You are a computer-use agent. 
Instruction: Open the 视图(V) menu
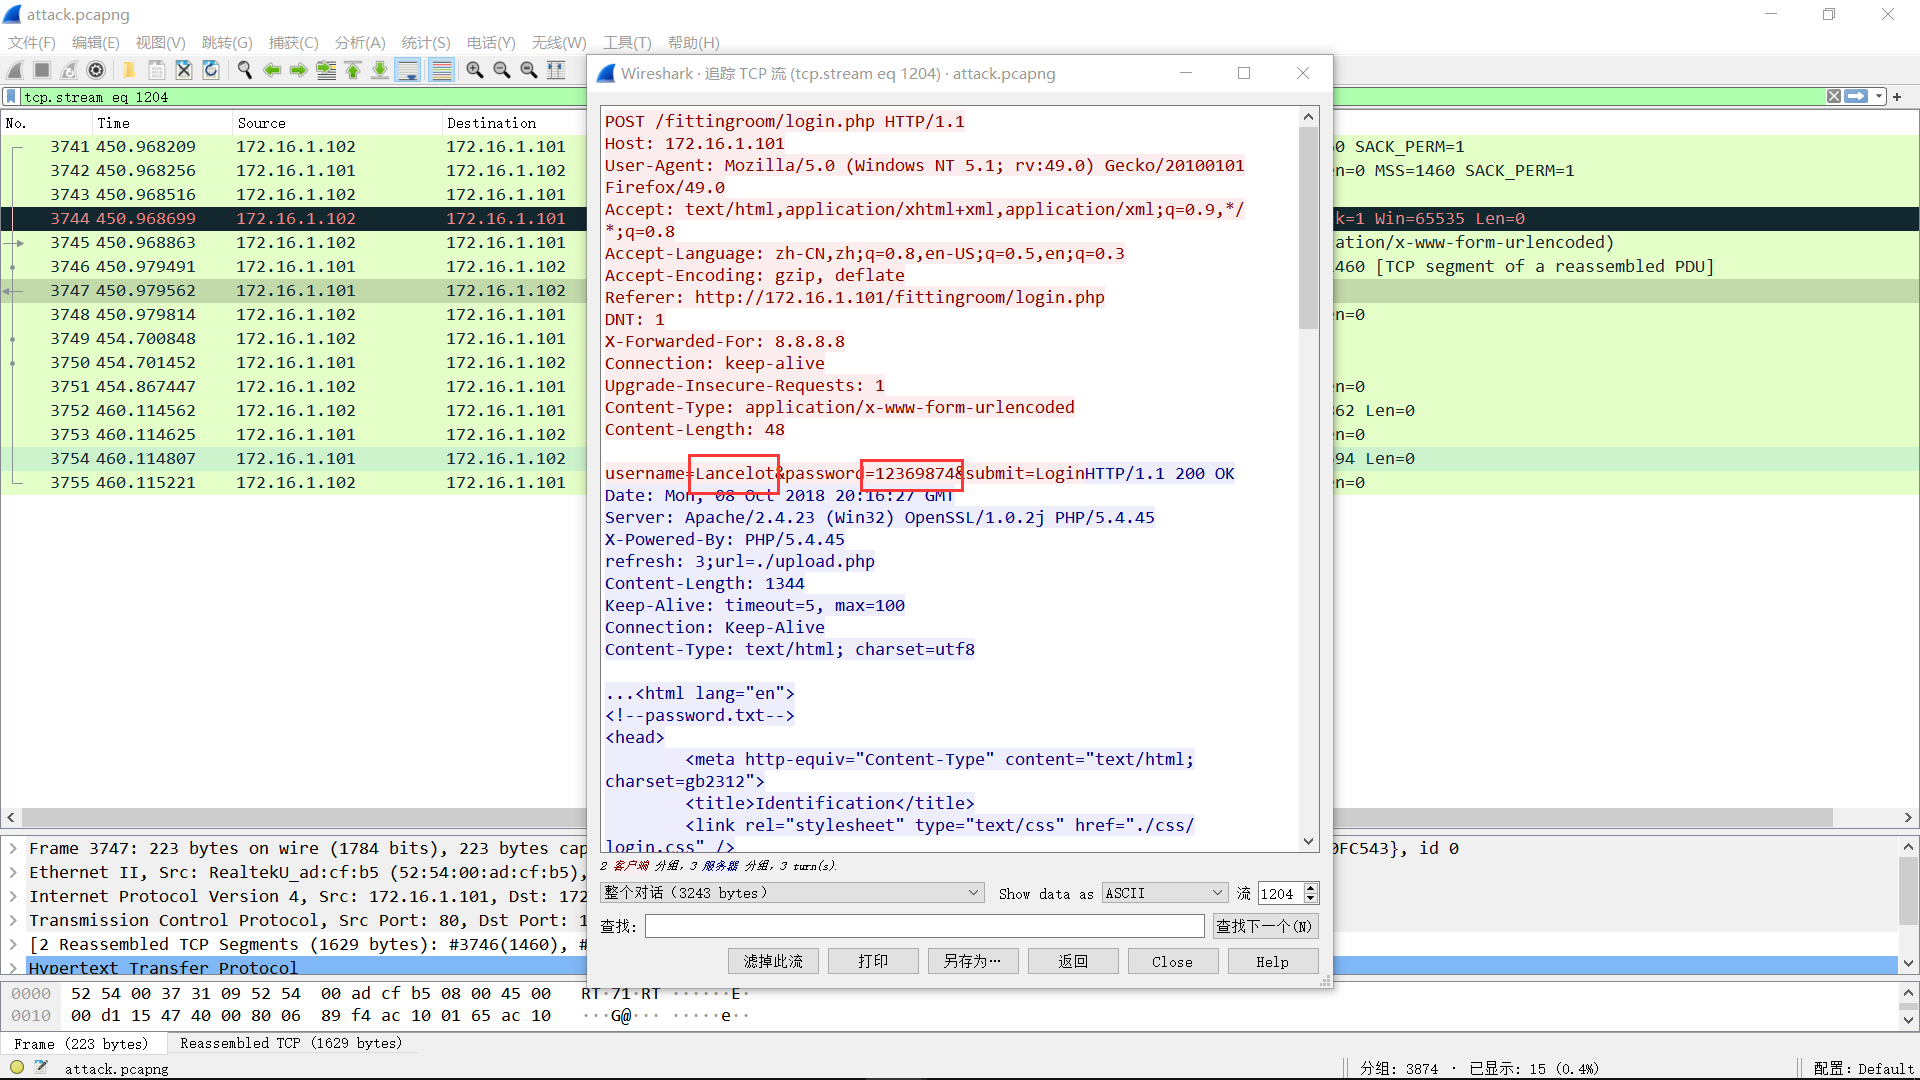click(161, 42)
